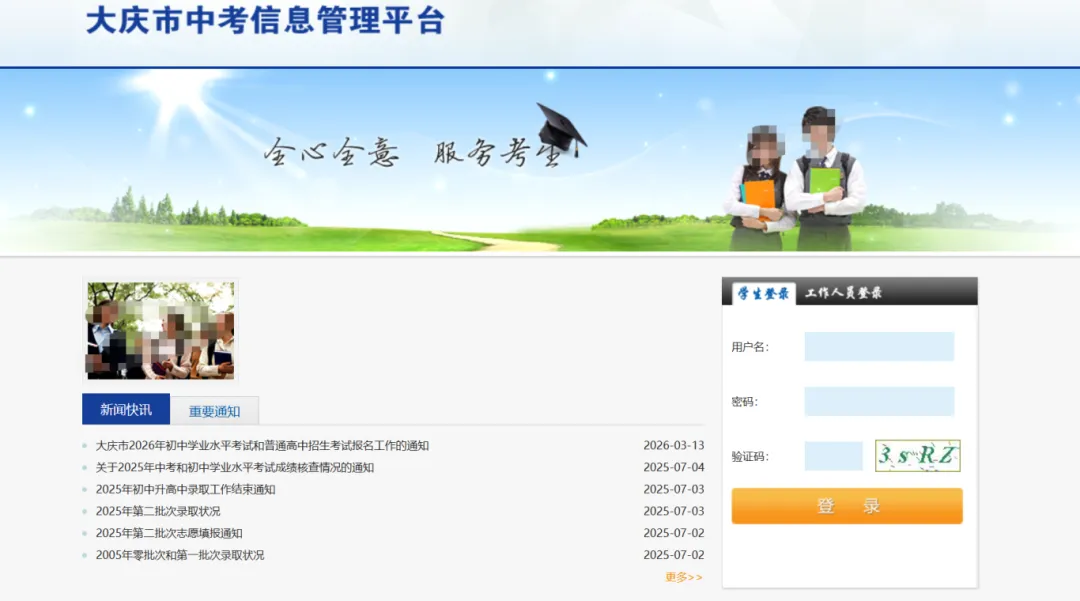
Task: Select the 新闻快讯 tab
Action: point(126,410)
